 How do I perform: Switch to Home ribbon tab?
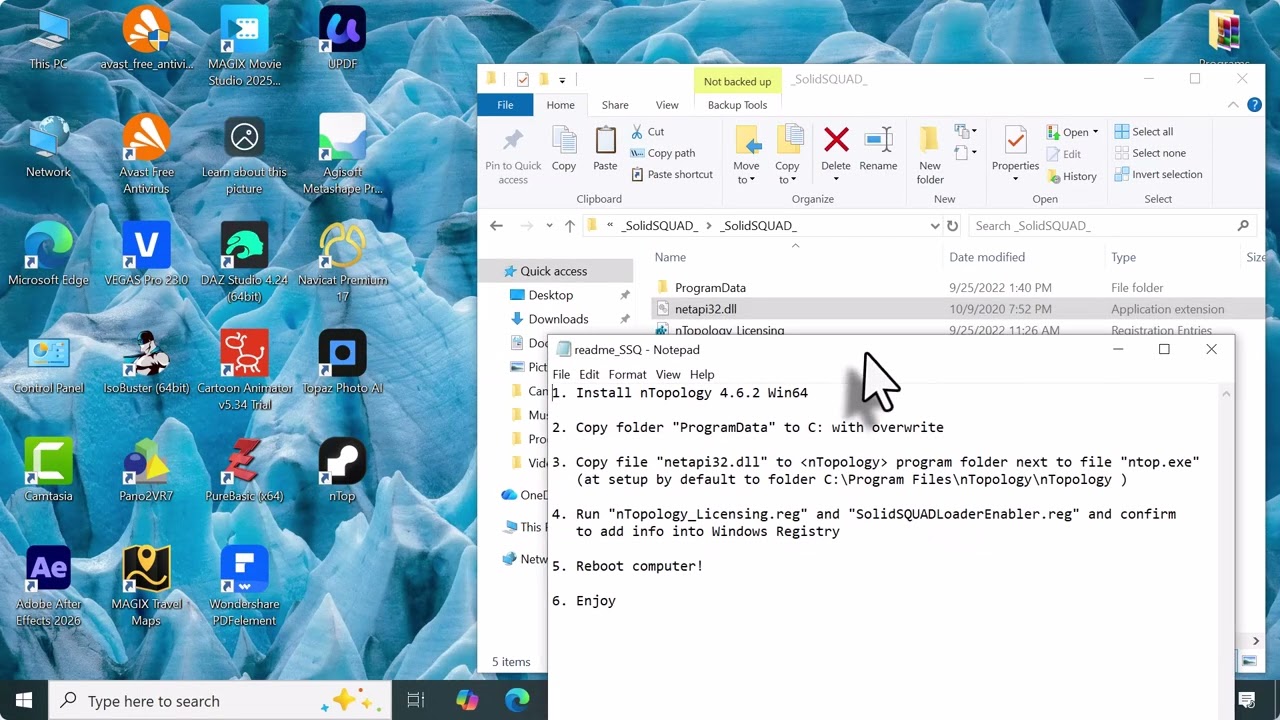click(560, 105)
